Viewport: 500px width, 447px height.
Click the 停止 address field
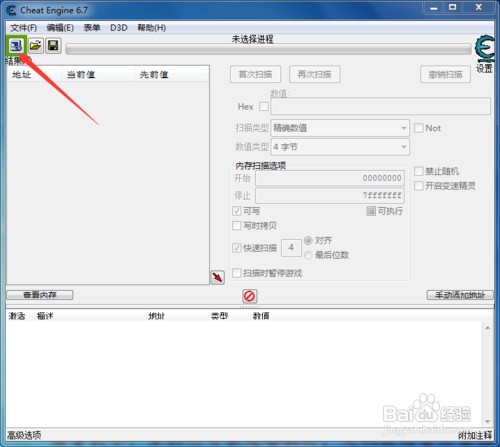click(x=330, y=195)
